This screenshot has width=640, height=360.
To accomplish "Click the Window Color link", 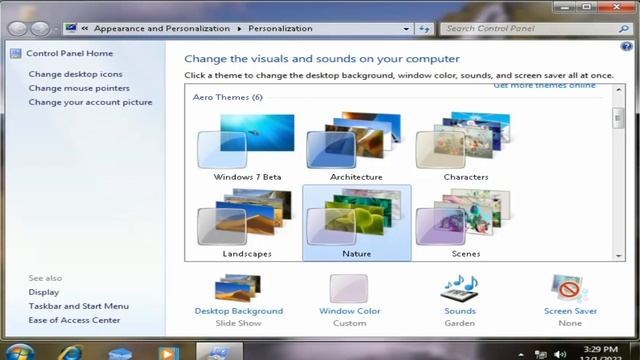I will (349, 311).
